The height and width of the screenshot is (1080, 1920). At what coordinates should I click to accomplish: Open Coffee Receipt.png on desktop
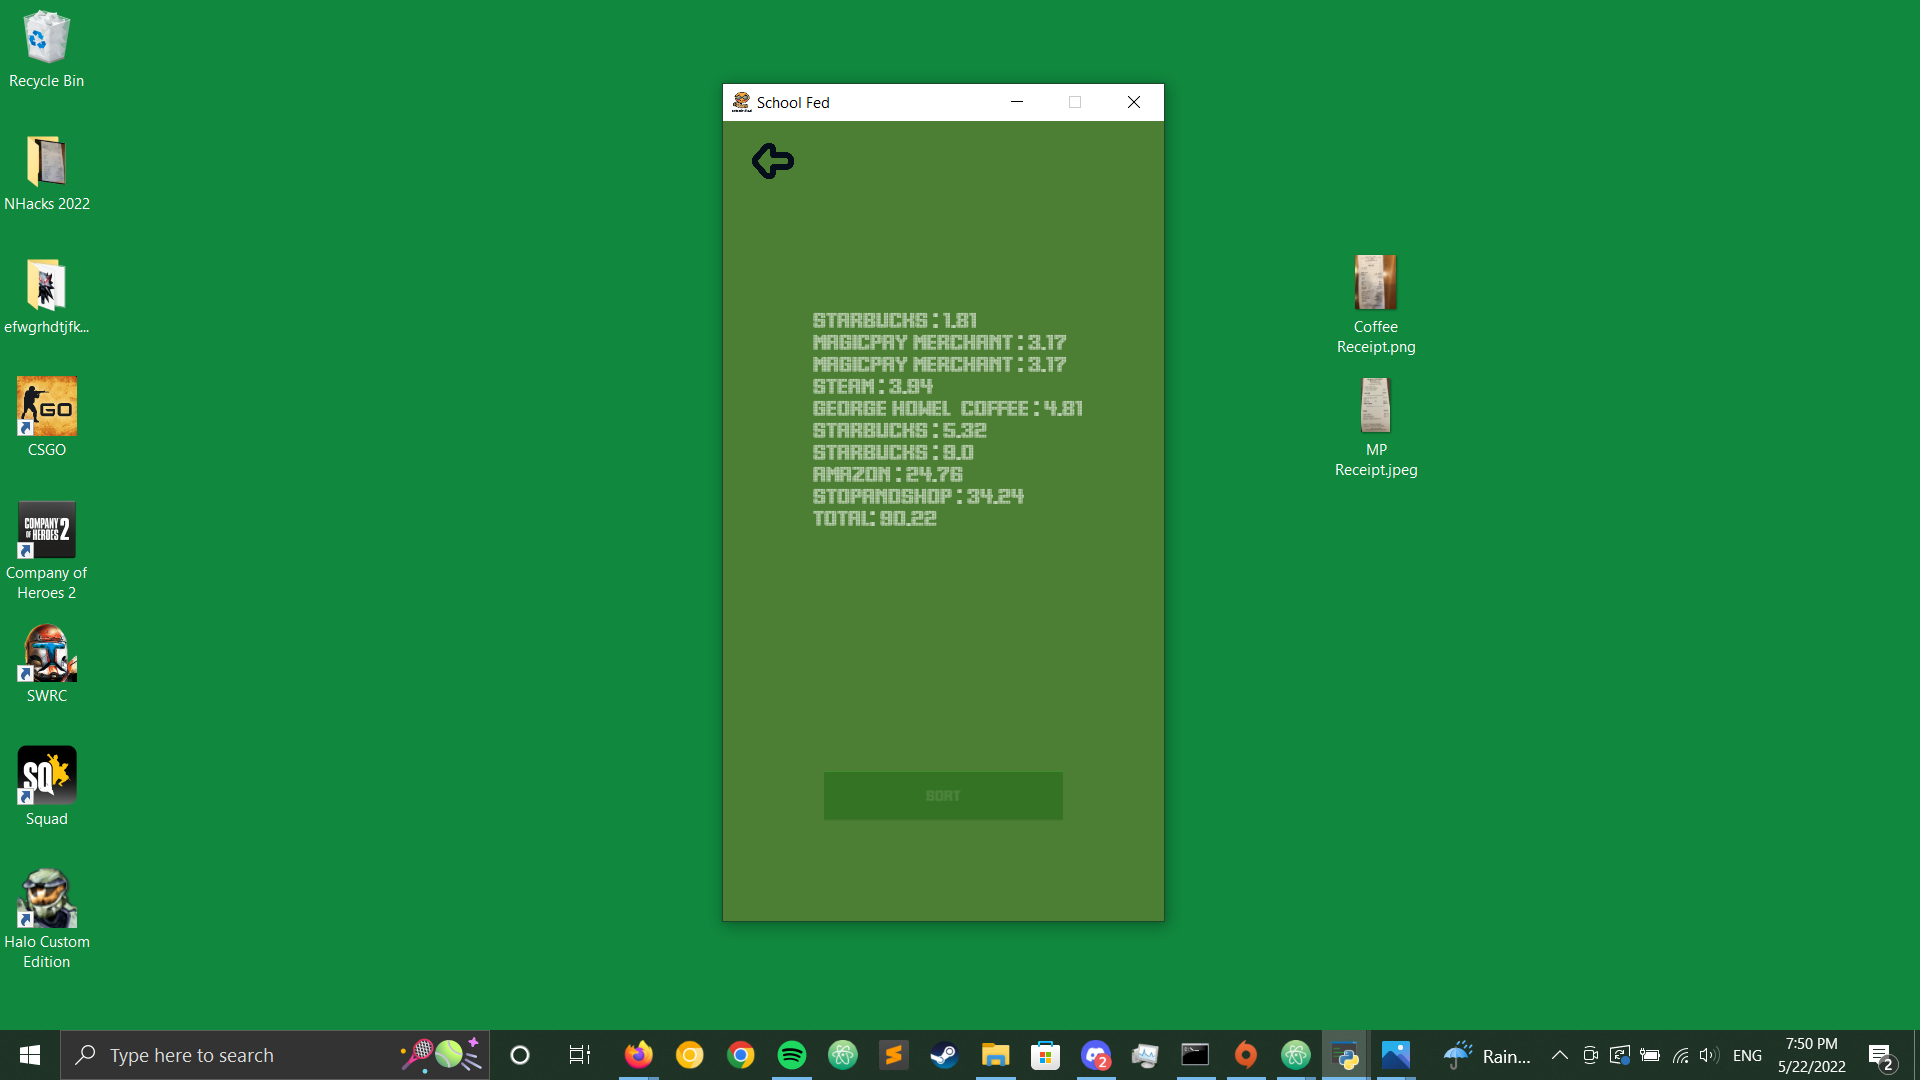1375,283
